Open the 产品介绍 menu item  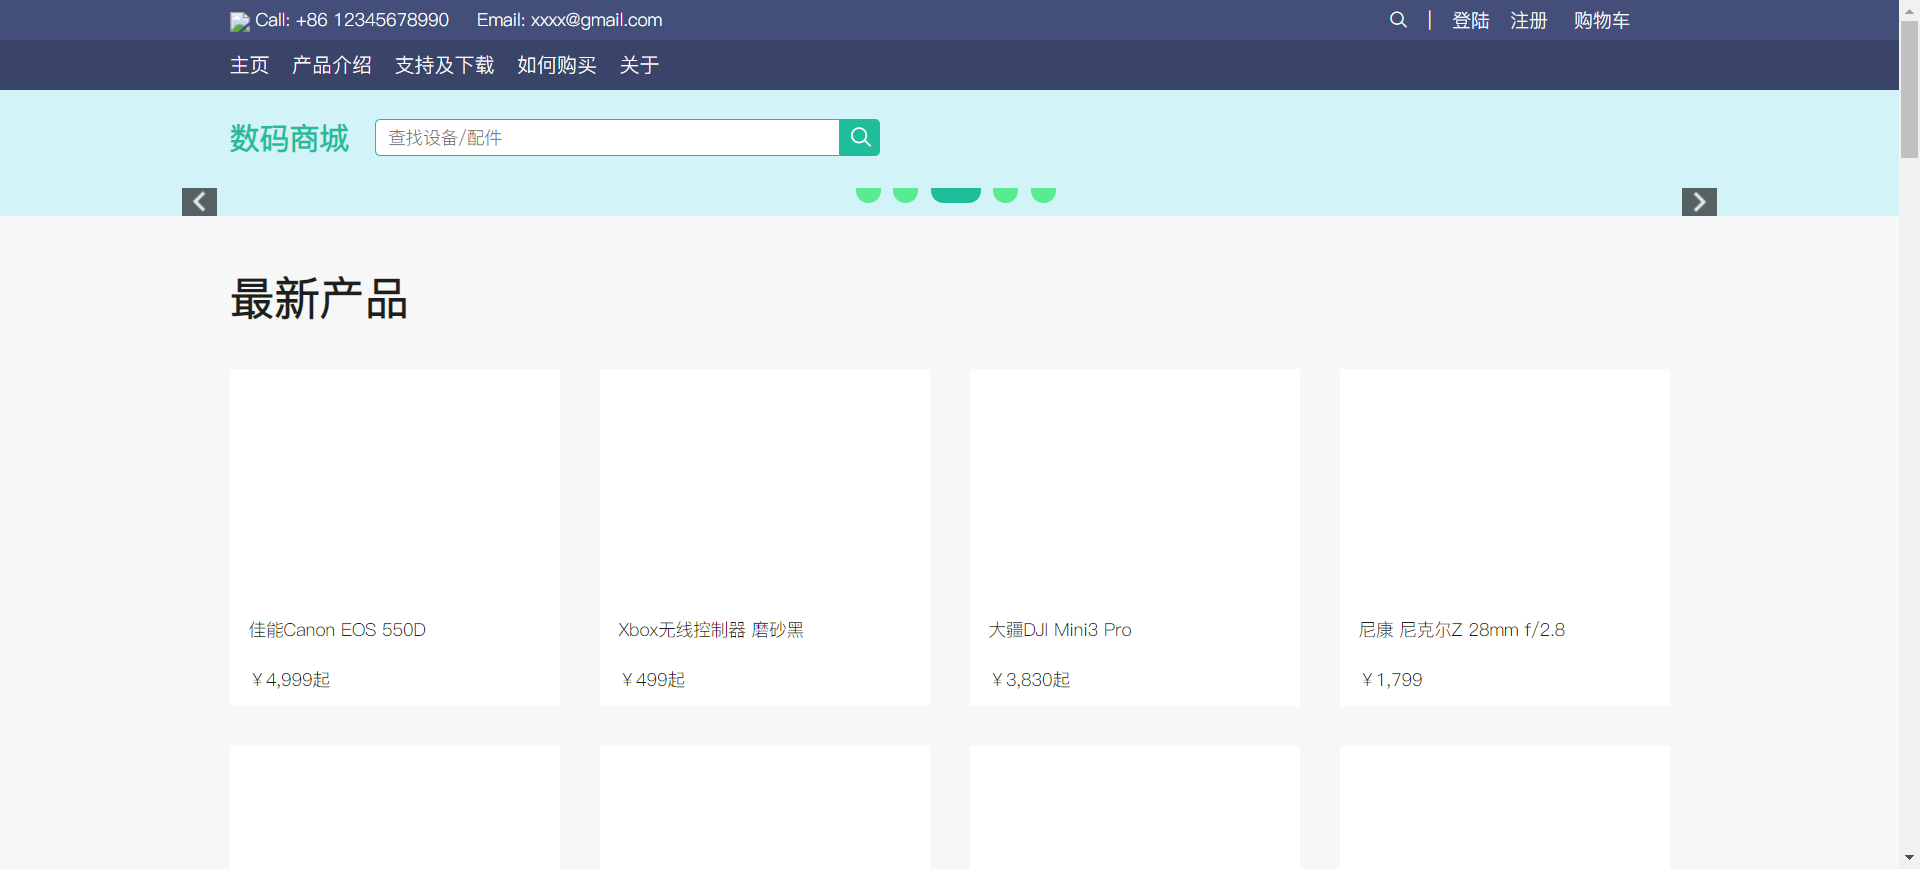pos(332,65)
